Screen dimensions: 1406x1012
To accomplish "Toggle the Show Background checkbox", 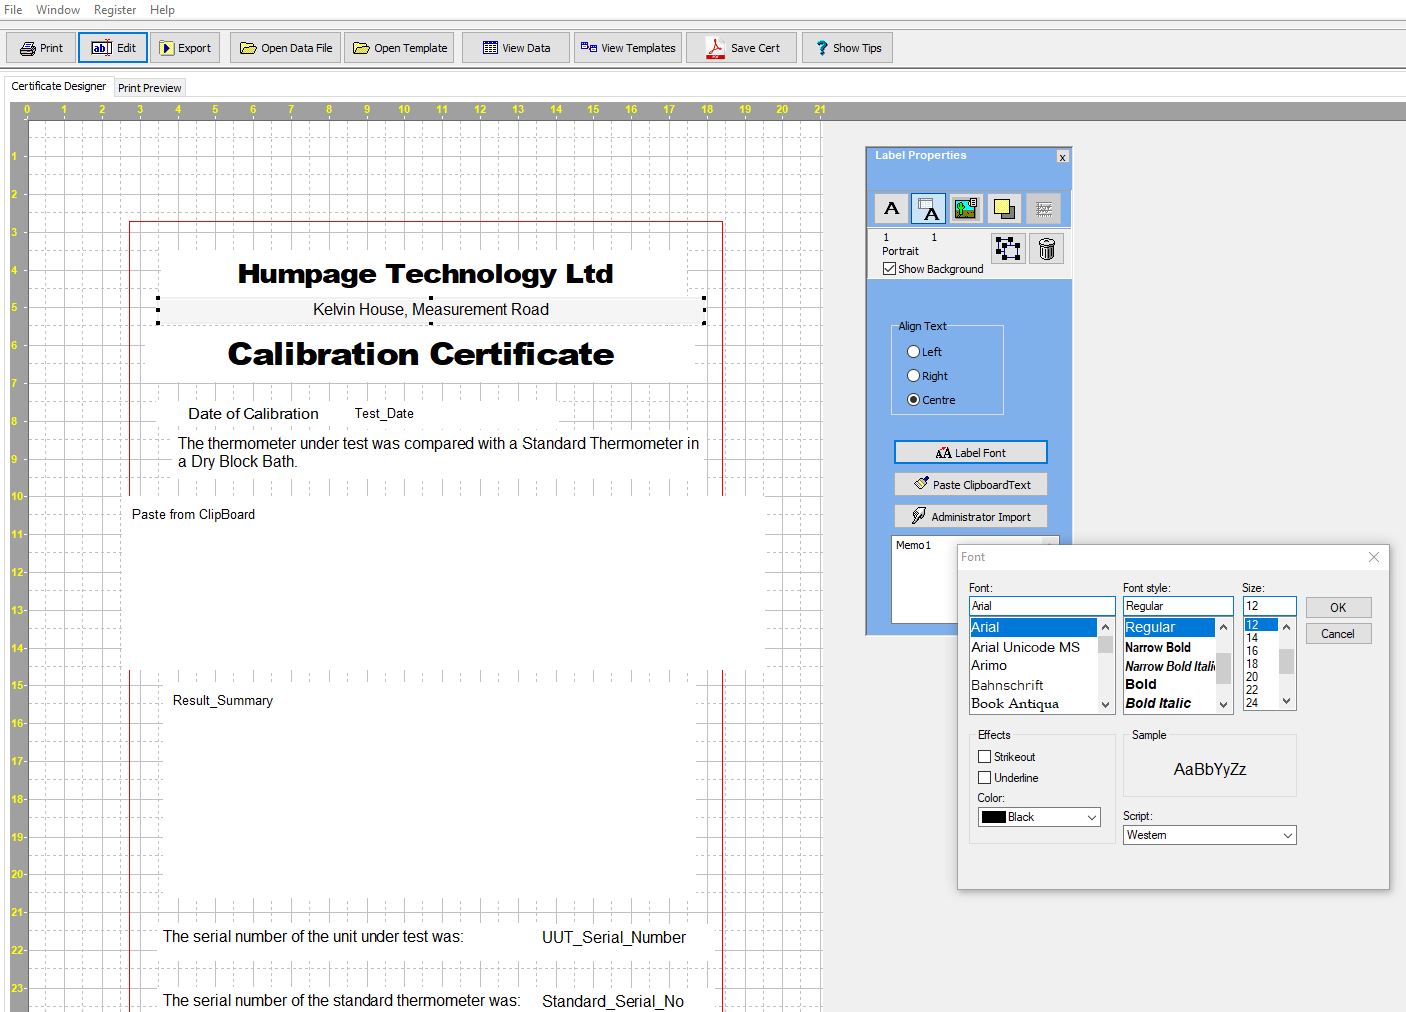I will point(889,269).
